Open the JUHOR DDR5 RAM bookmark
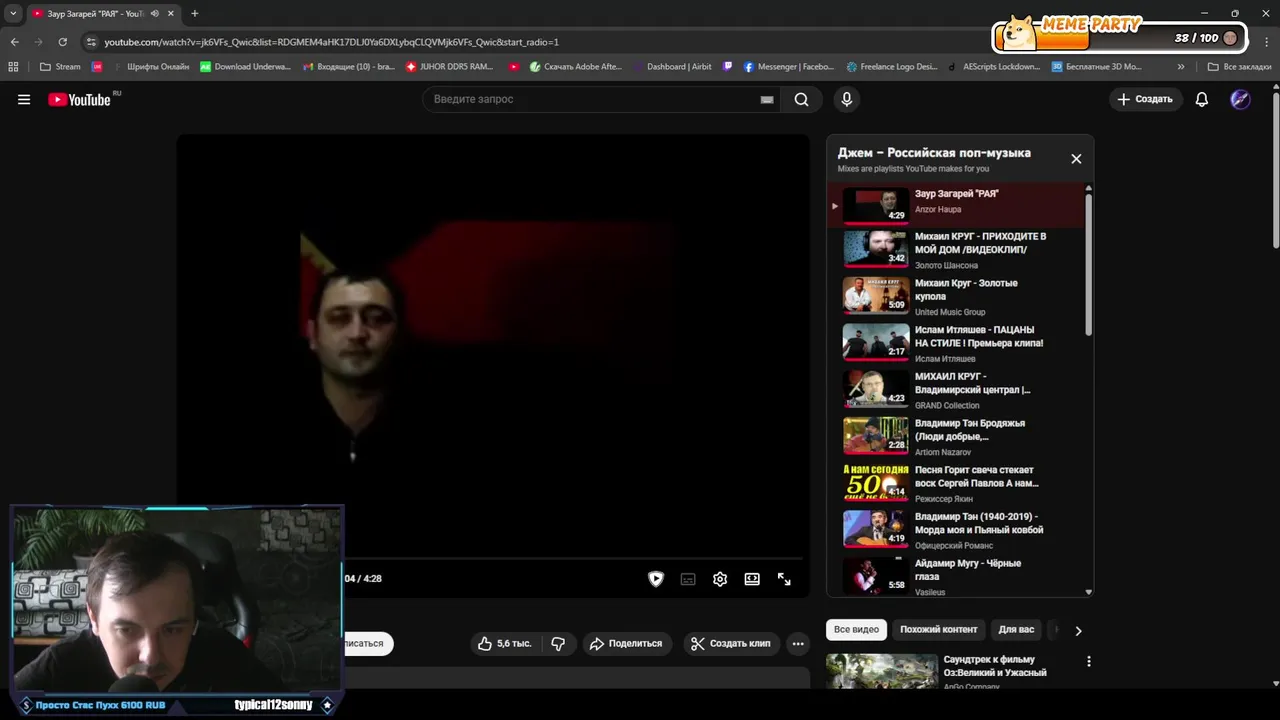 (449, 67)
